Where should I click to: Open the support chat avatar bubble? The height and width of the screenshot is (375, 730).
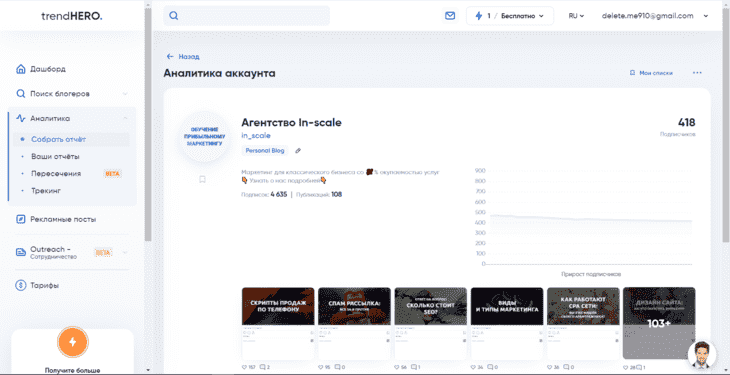702,355
